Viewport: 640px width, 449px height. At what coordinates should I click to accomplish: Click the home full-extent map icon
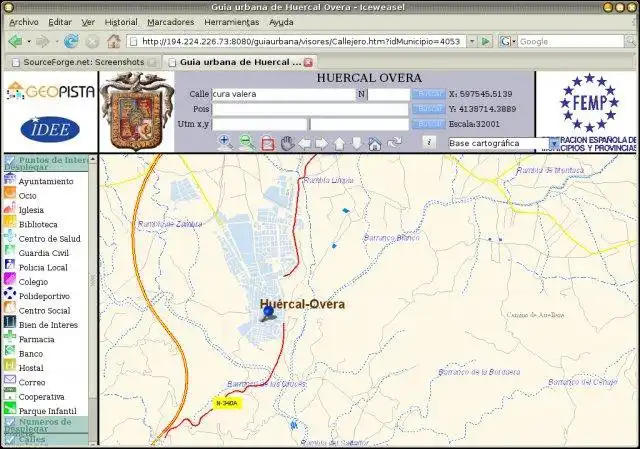[x=375, y=144]
